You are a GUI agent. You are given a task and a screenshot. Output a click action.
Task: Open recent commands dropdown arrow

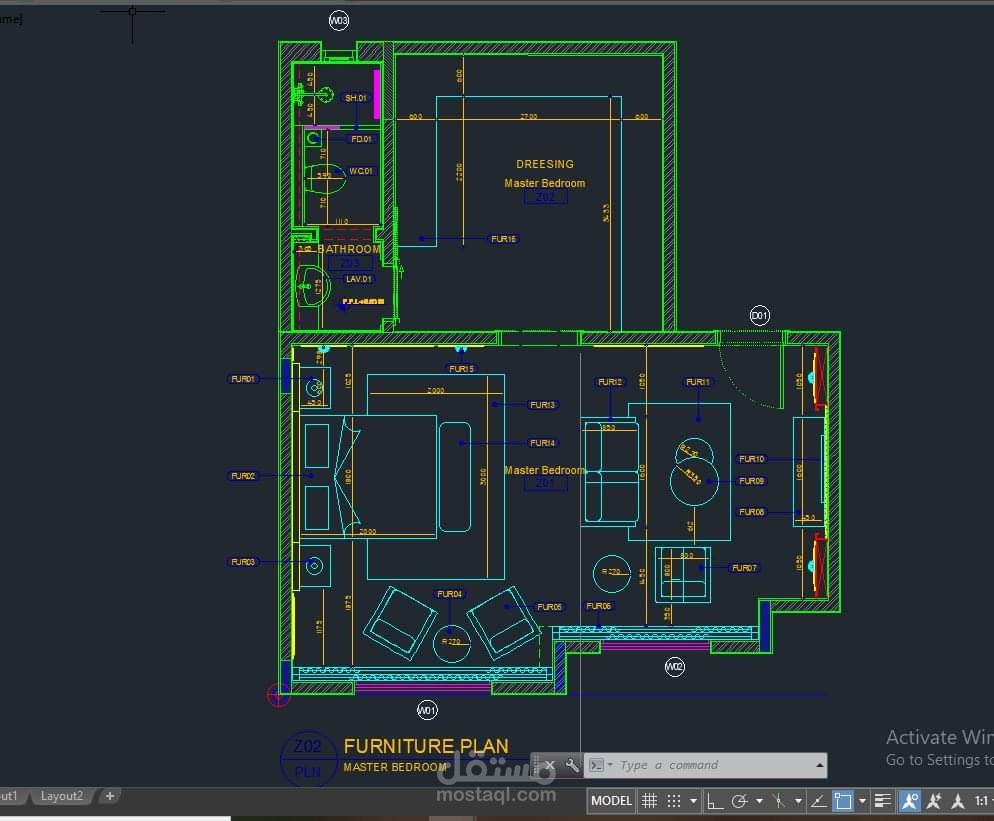(610, 765)
